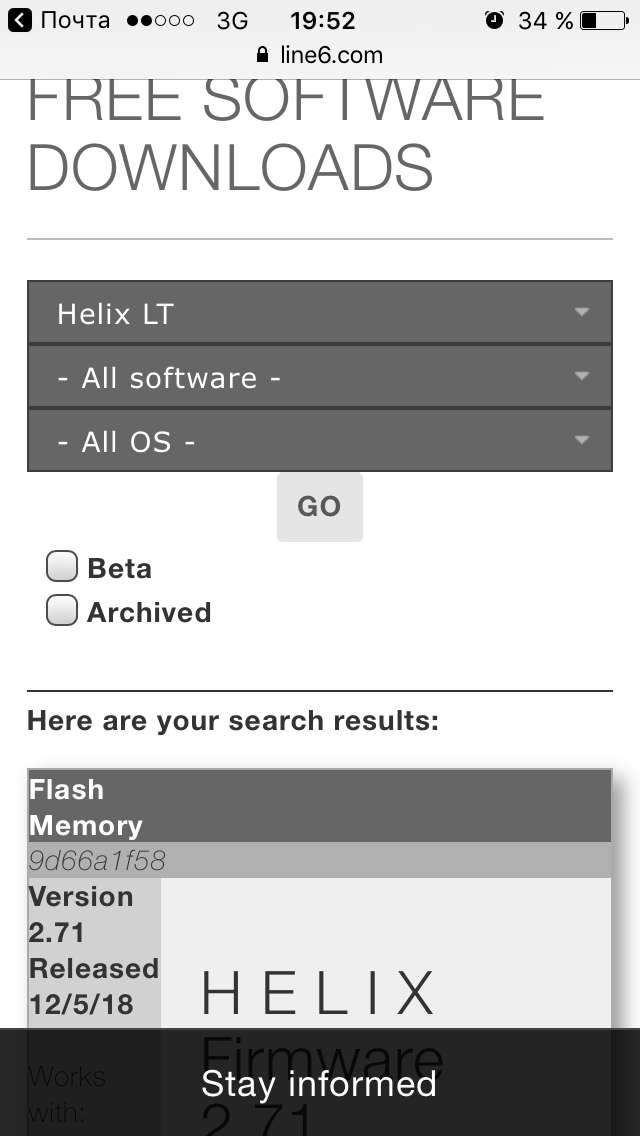Select the 9d66a1f58 checksum text

[x=97, y=860]
